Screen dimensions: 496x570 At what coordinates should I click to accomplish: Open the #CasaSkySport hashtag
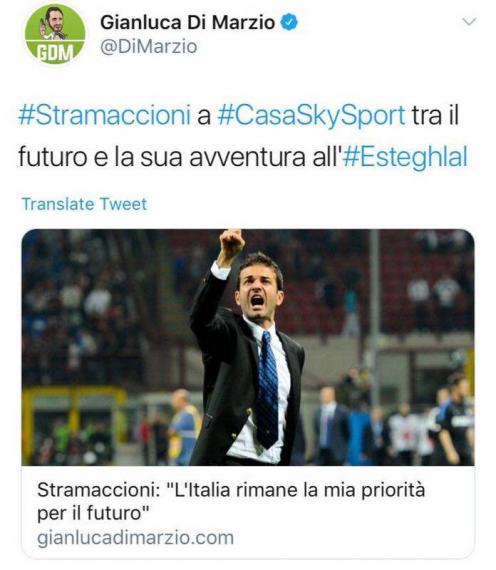pos(311,115)
